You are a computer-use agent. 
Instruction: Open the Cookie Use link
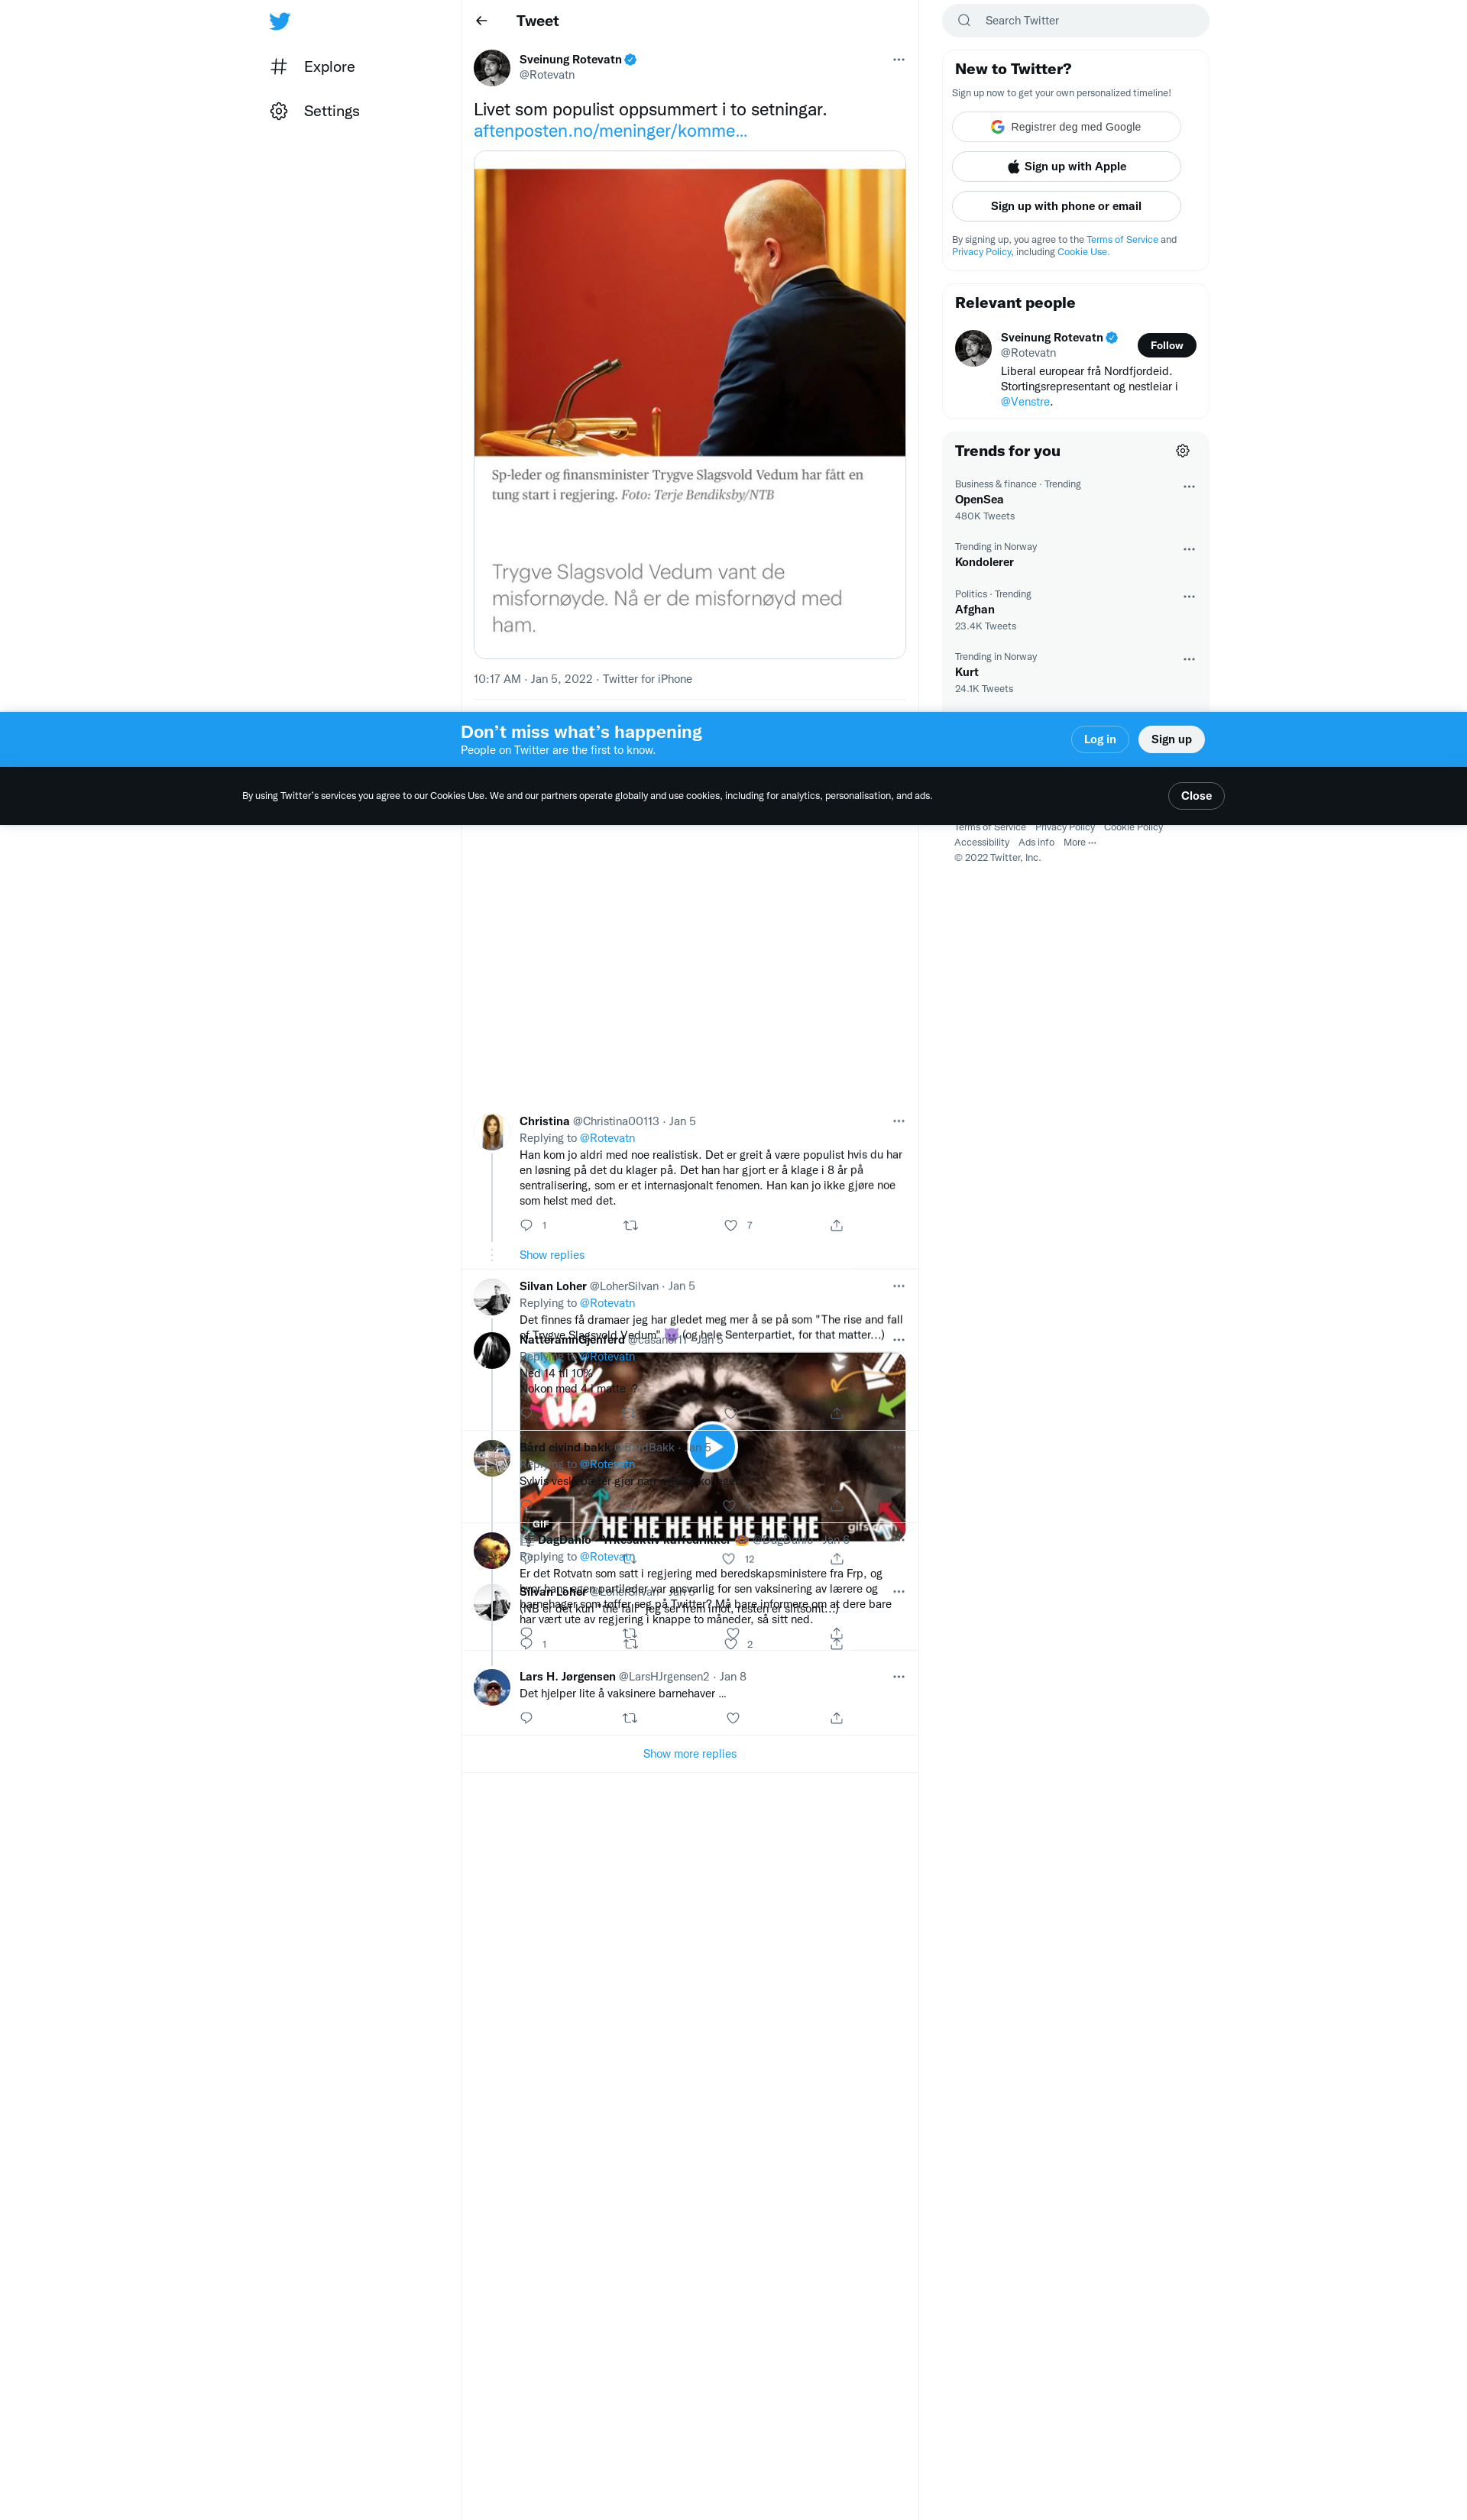1083,252
